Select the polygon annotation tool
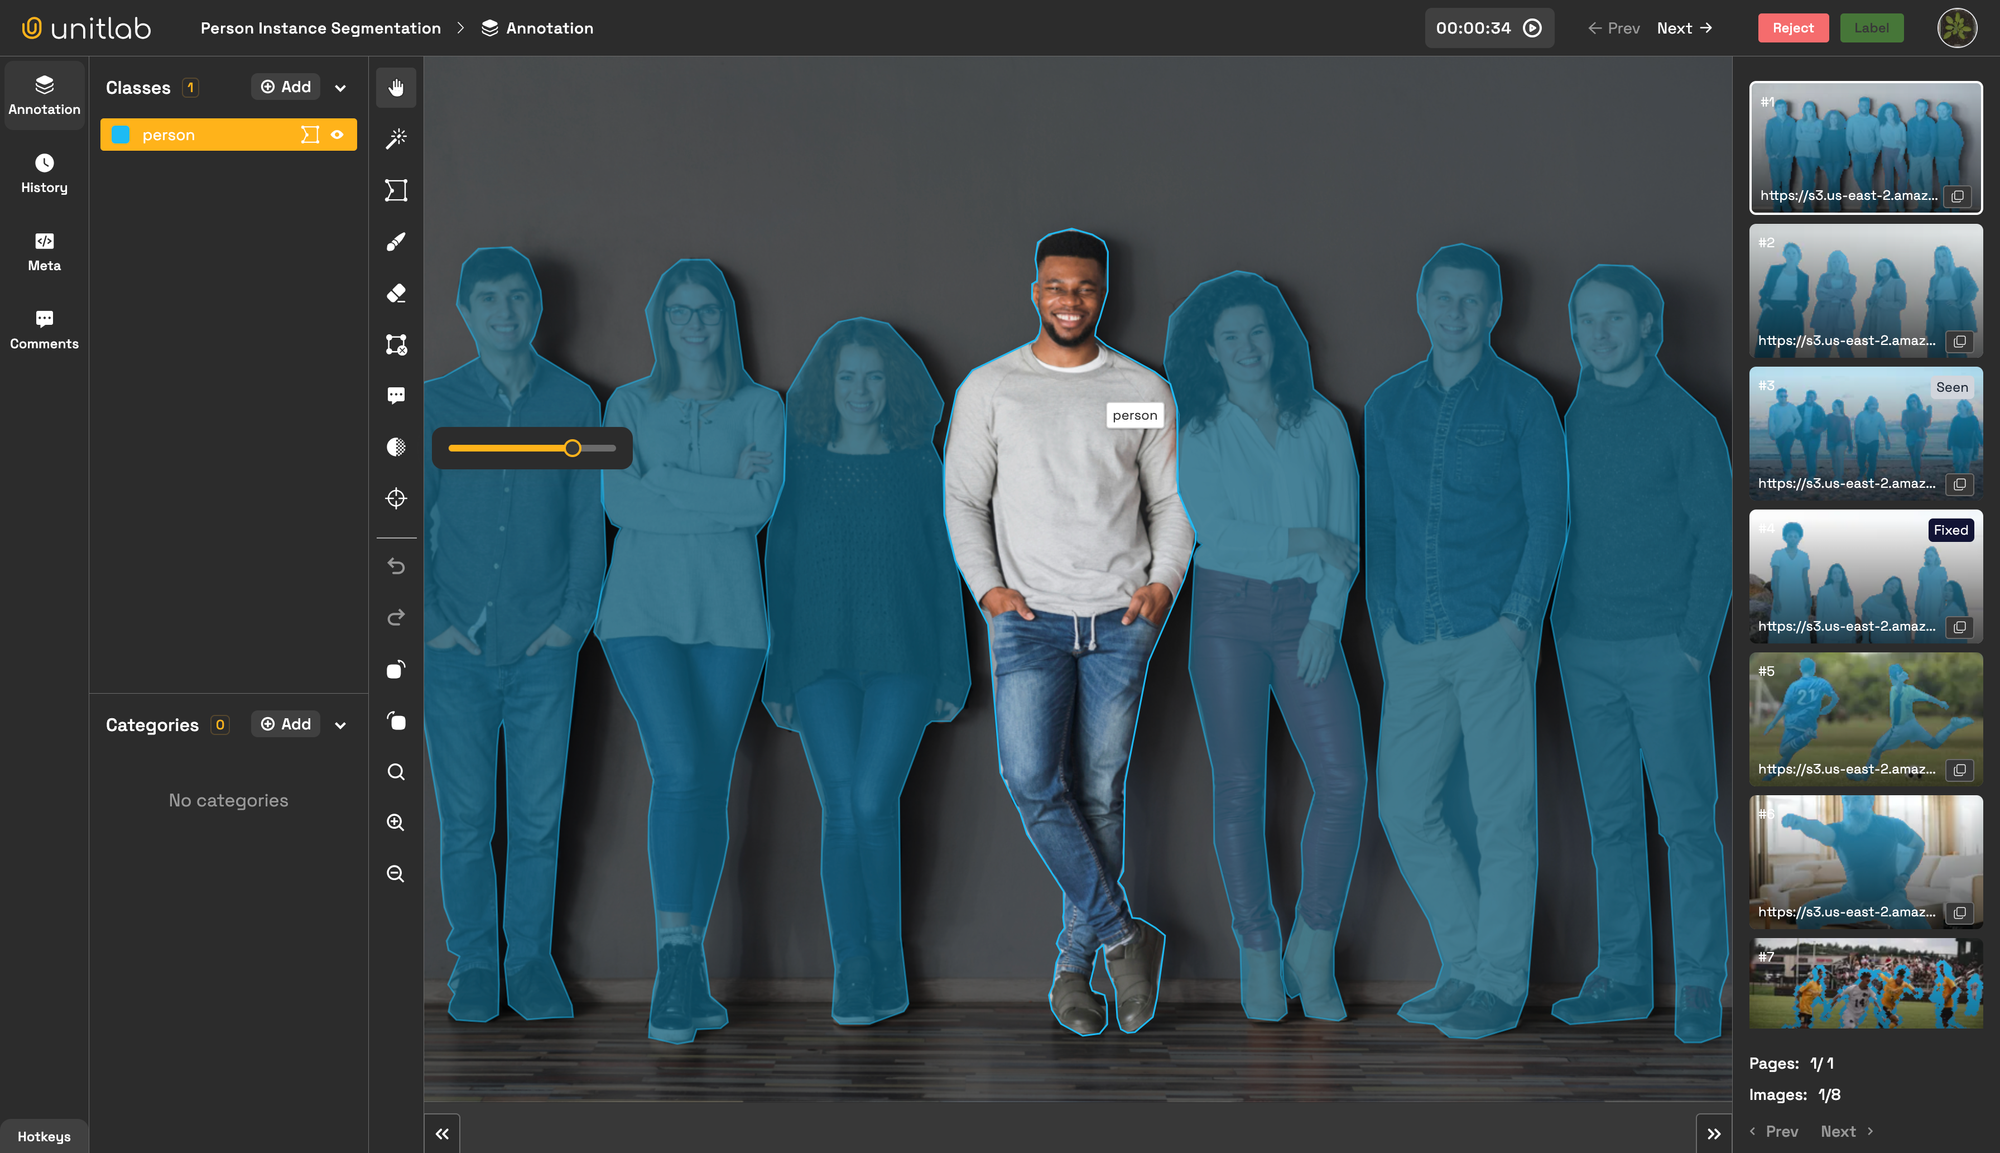The width and height of the screenshot is (2000, 1153). [x=396, y=190]
